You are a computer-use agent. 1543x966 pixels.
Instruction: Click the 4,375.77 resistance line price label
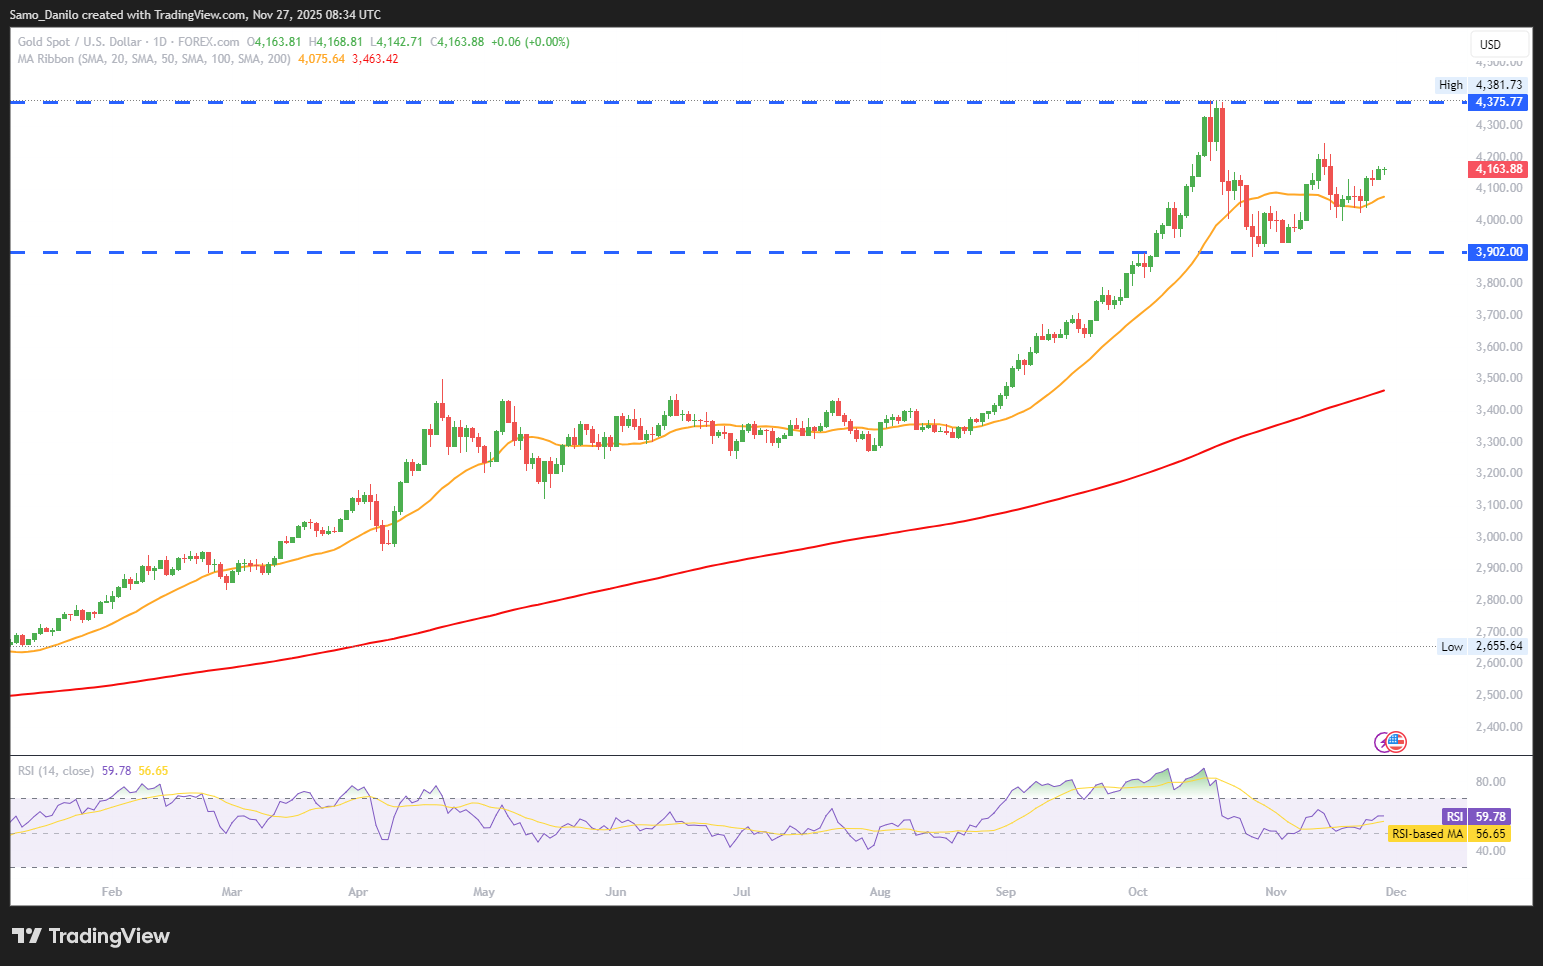tap(1498, 102)
